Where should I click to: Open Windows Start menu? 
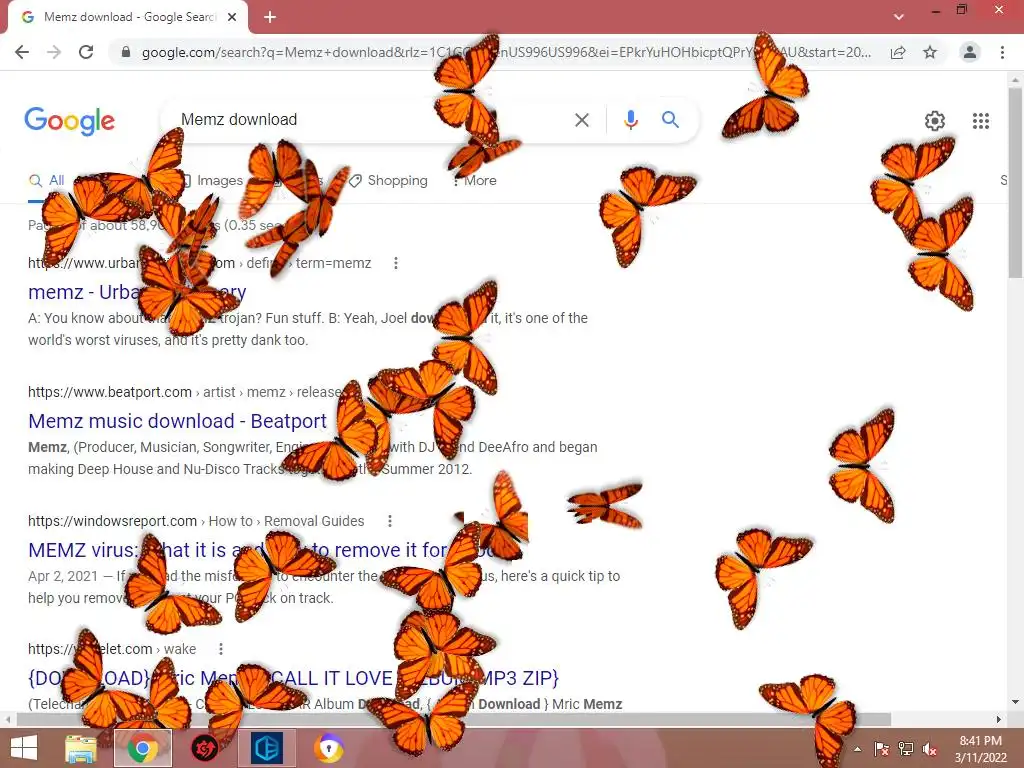(24, 748)
